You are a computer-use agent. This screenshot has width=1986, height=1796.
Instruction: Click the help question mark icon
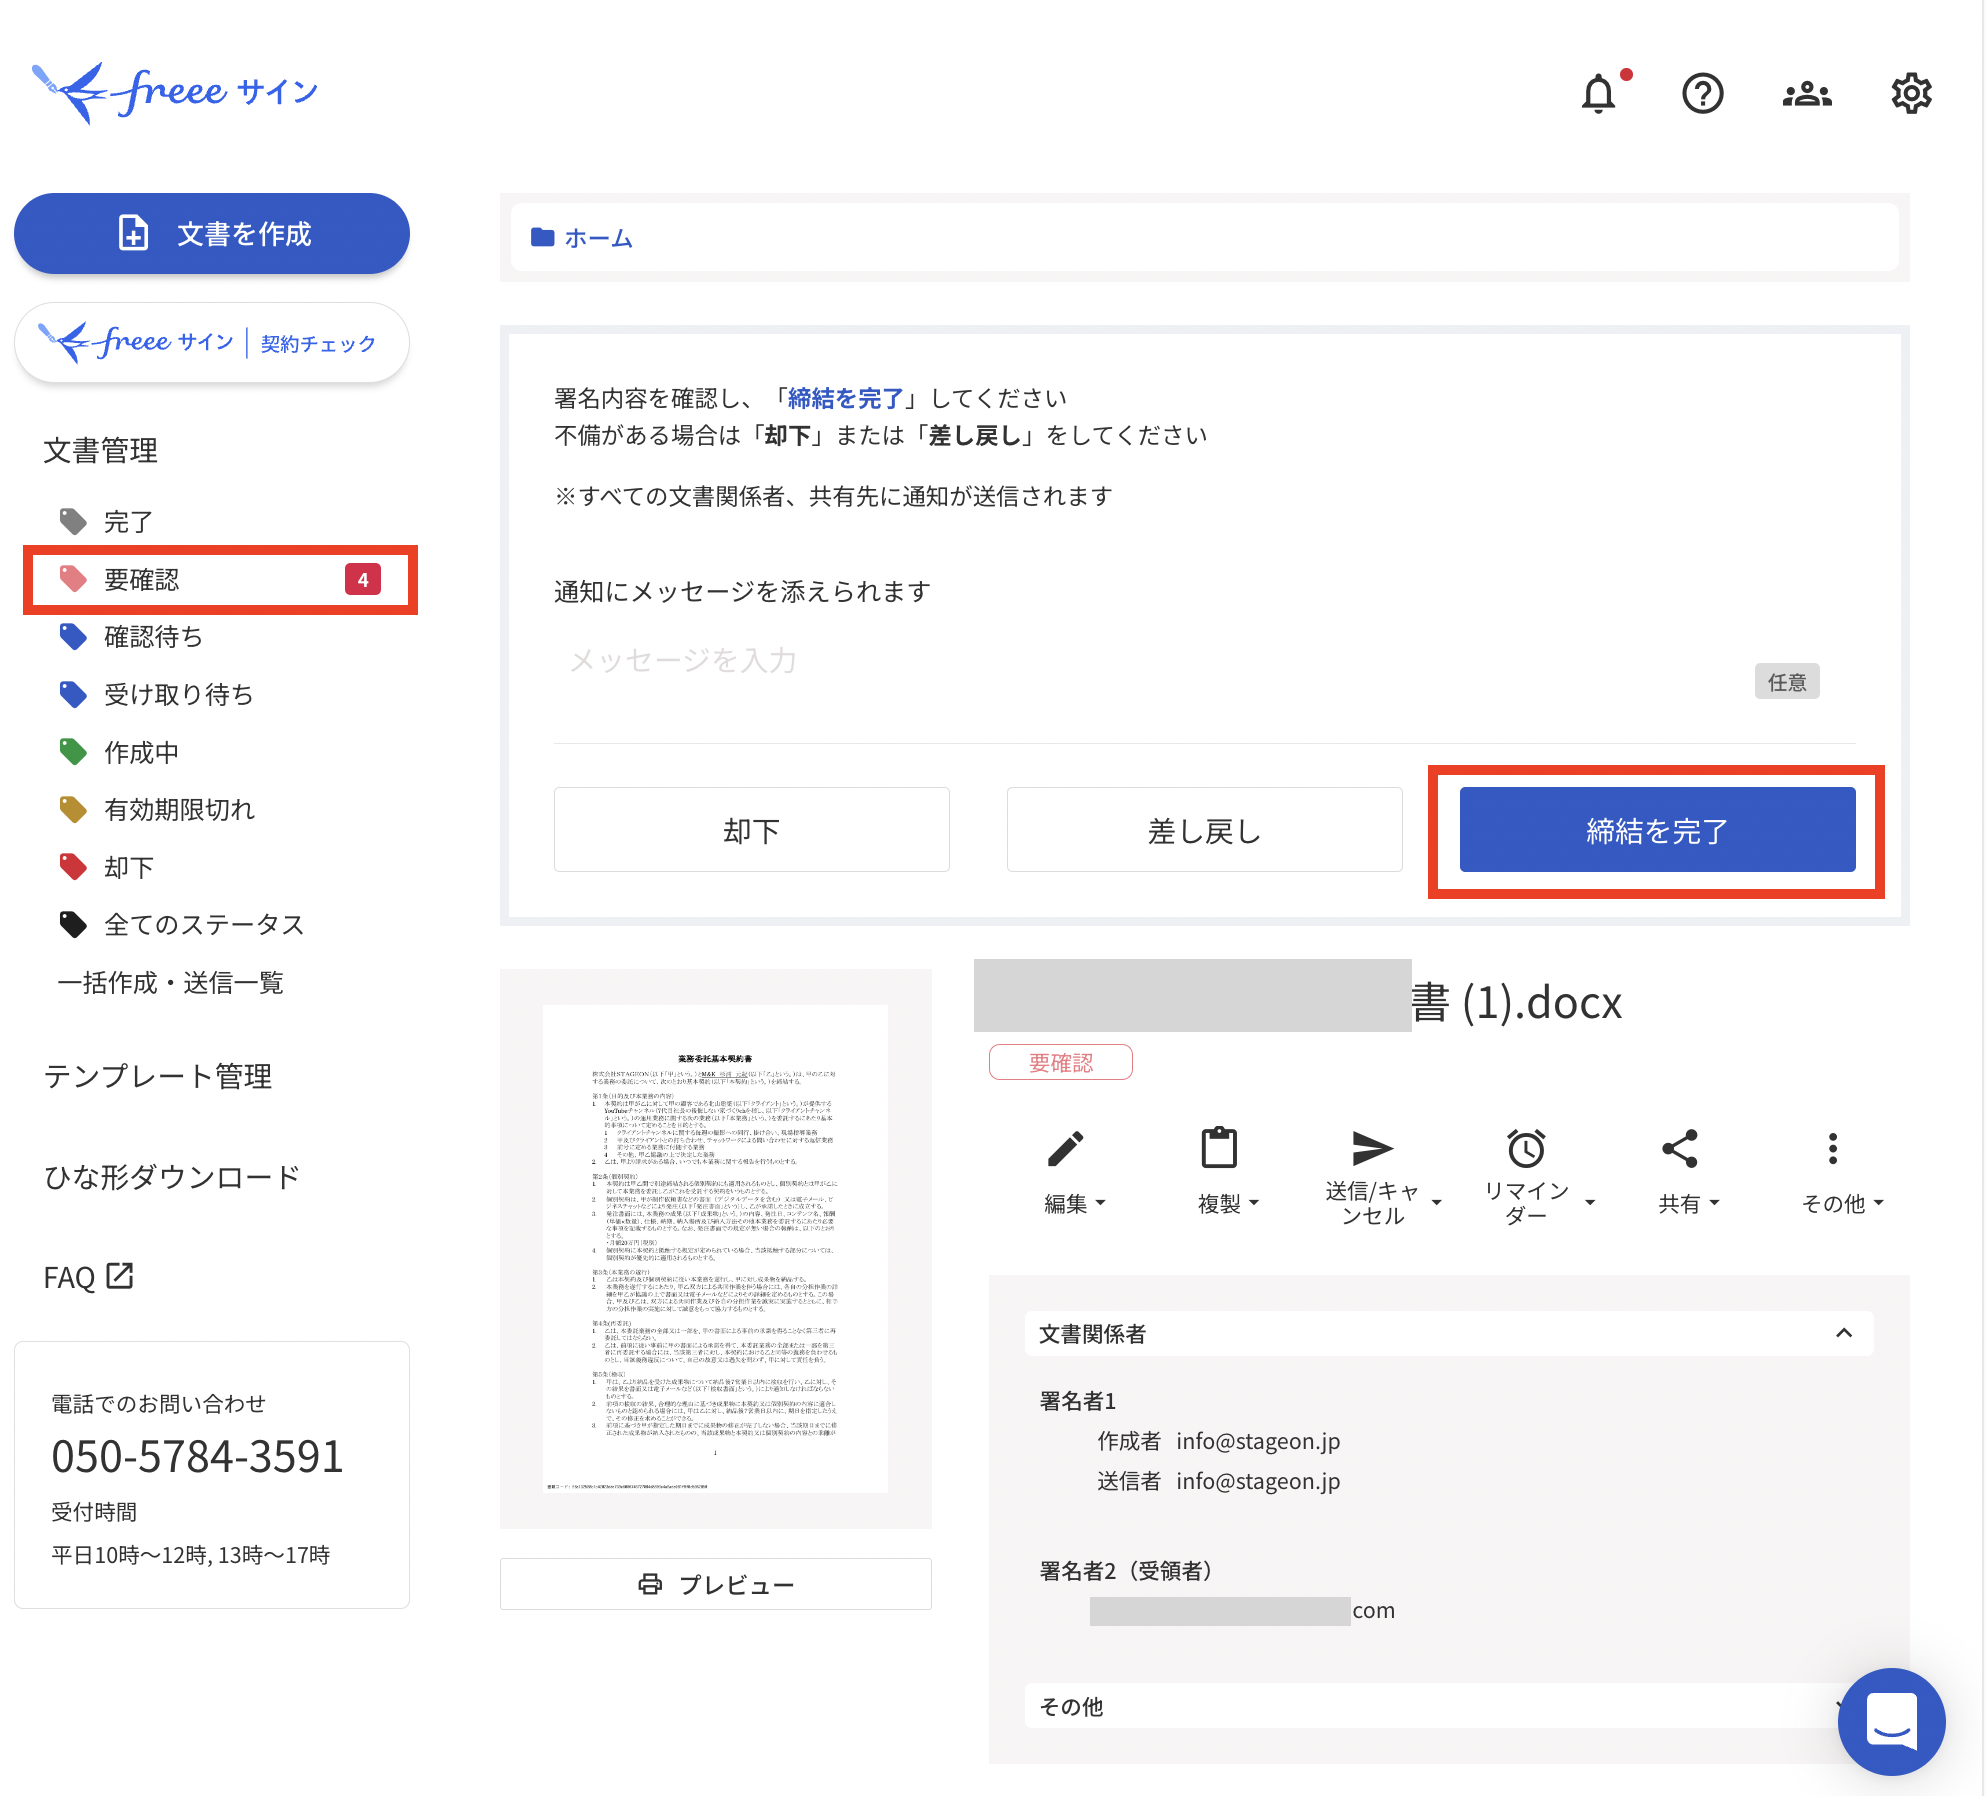[x=1702, y=94]
